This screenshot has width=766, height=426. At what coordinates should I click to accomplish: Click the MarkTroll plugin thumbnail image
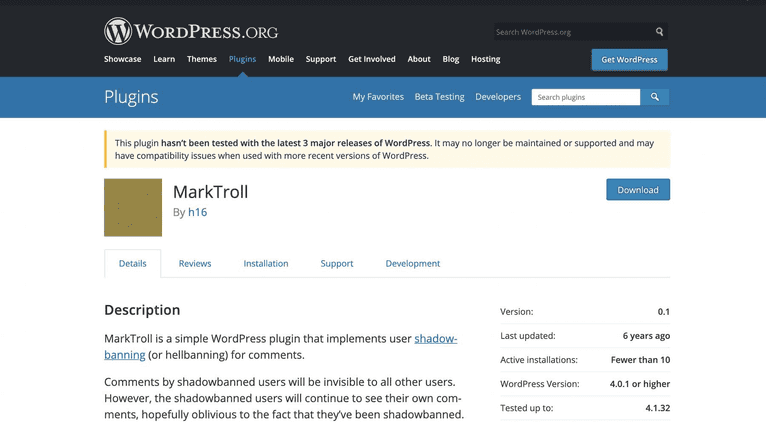(133, 207)
